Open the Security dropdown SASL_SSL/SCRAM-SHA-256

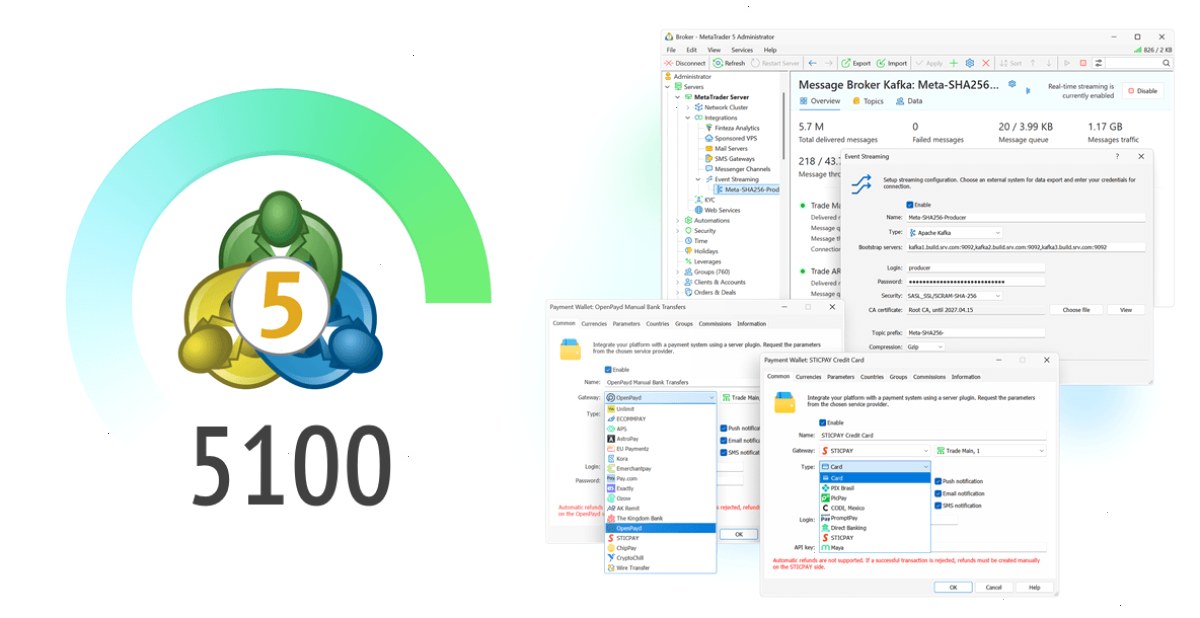[954, 296]
